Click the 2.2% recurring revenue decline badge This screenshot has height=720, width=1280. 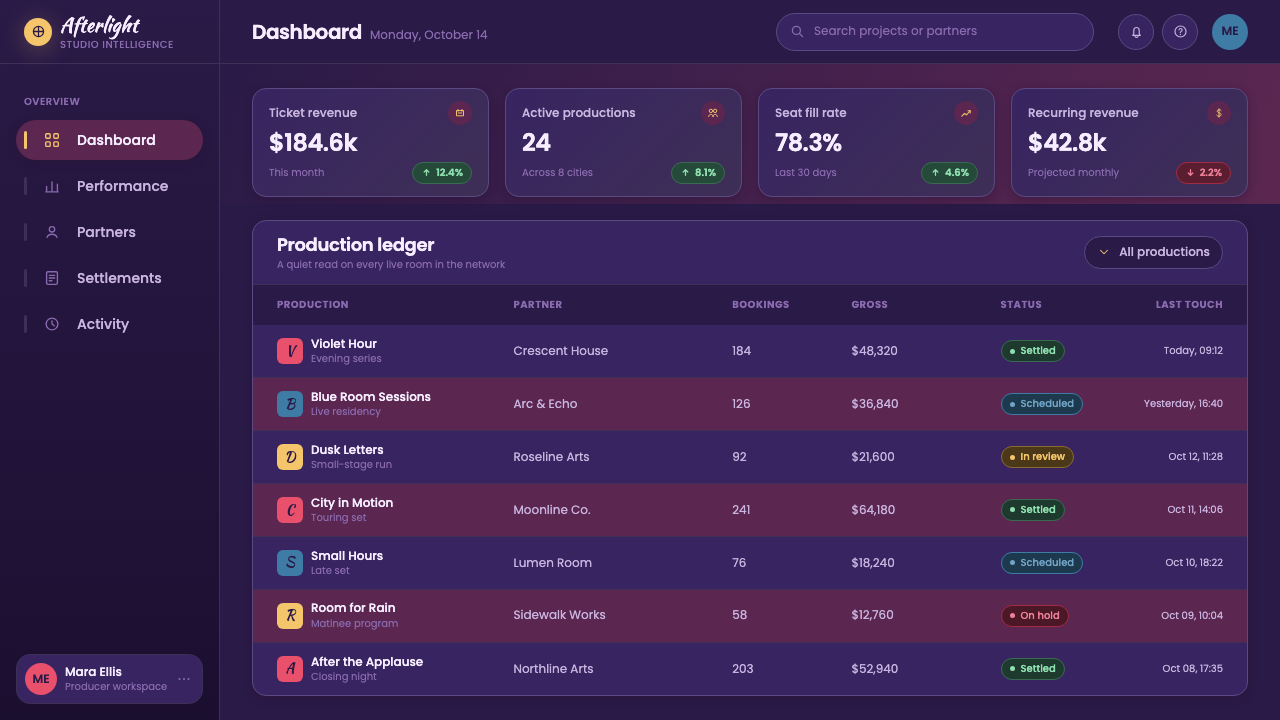[1204, 173]
